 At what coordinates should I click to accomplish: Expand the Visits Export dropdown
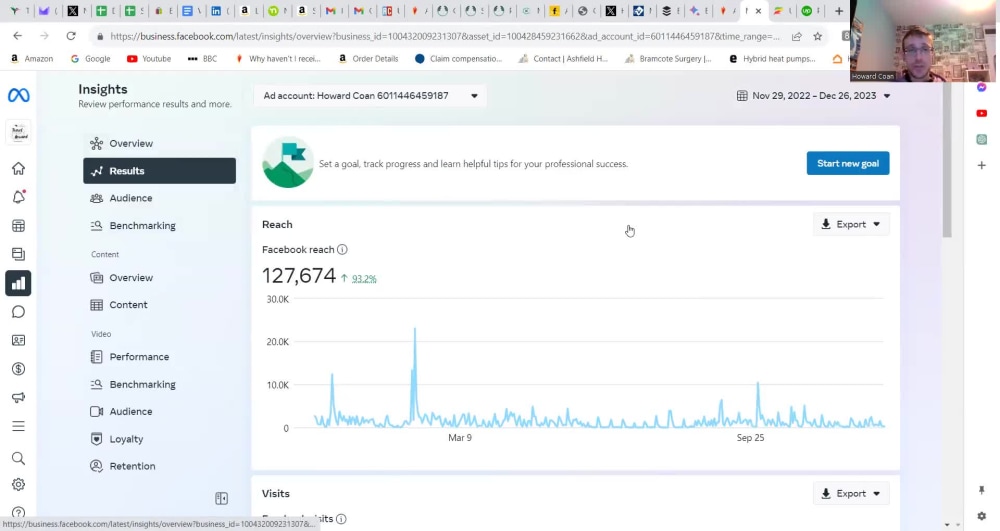pyautogui.click(x=851, y=493)
